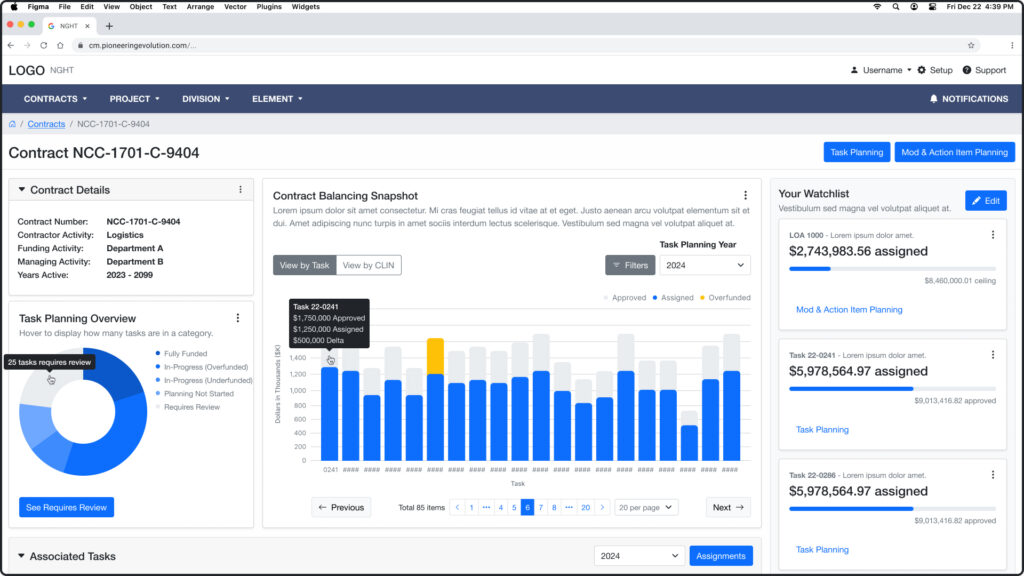Select the View by Task toggle

(304, 265)
